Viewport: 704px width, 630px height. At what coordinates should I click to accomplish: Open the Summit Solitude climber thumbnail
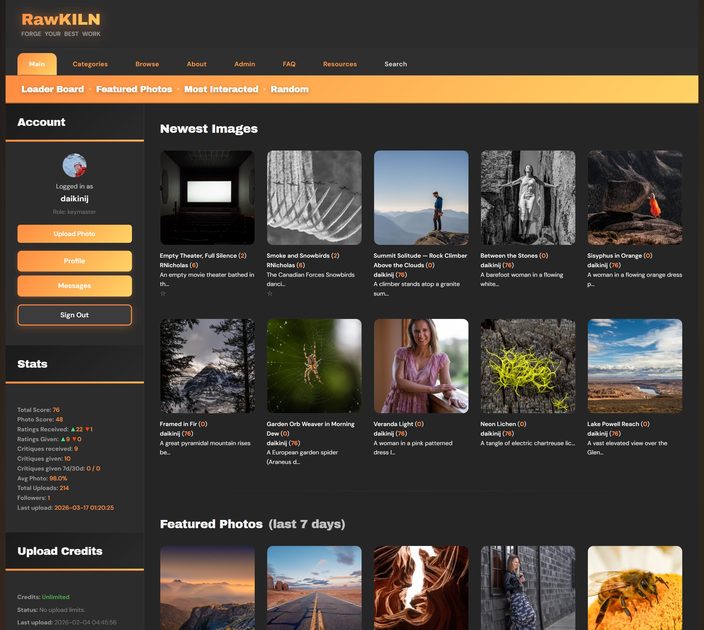(x=421, y=198)
